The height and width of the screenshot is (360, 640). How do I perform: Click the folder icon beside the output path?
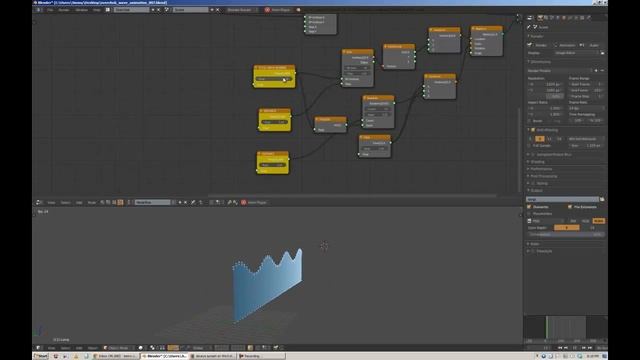tap(602, 199)
